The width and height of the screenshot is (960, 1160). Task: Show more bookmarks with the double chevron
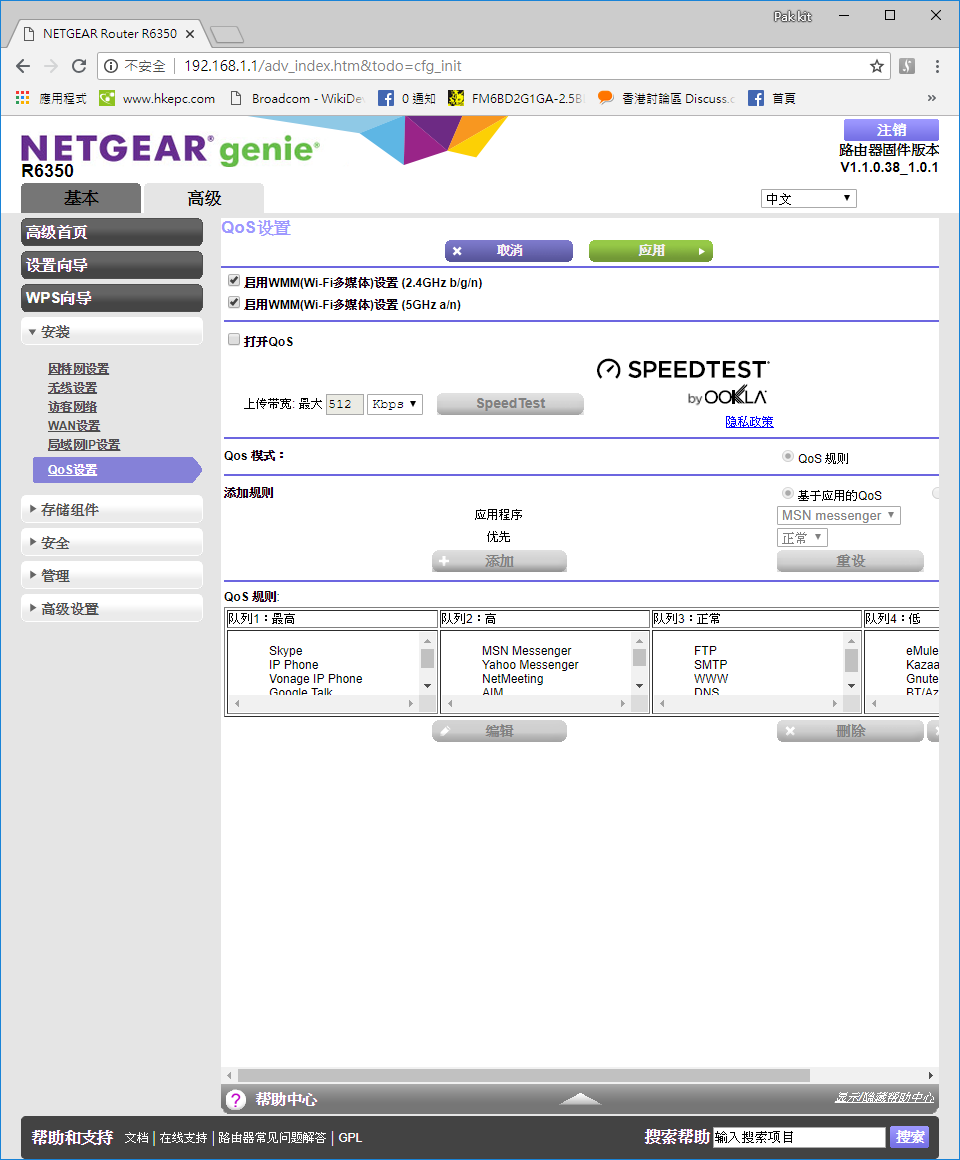931,98
